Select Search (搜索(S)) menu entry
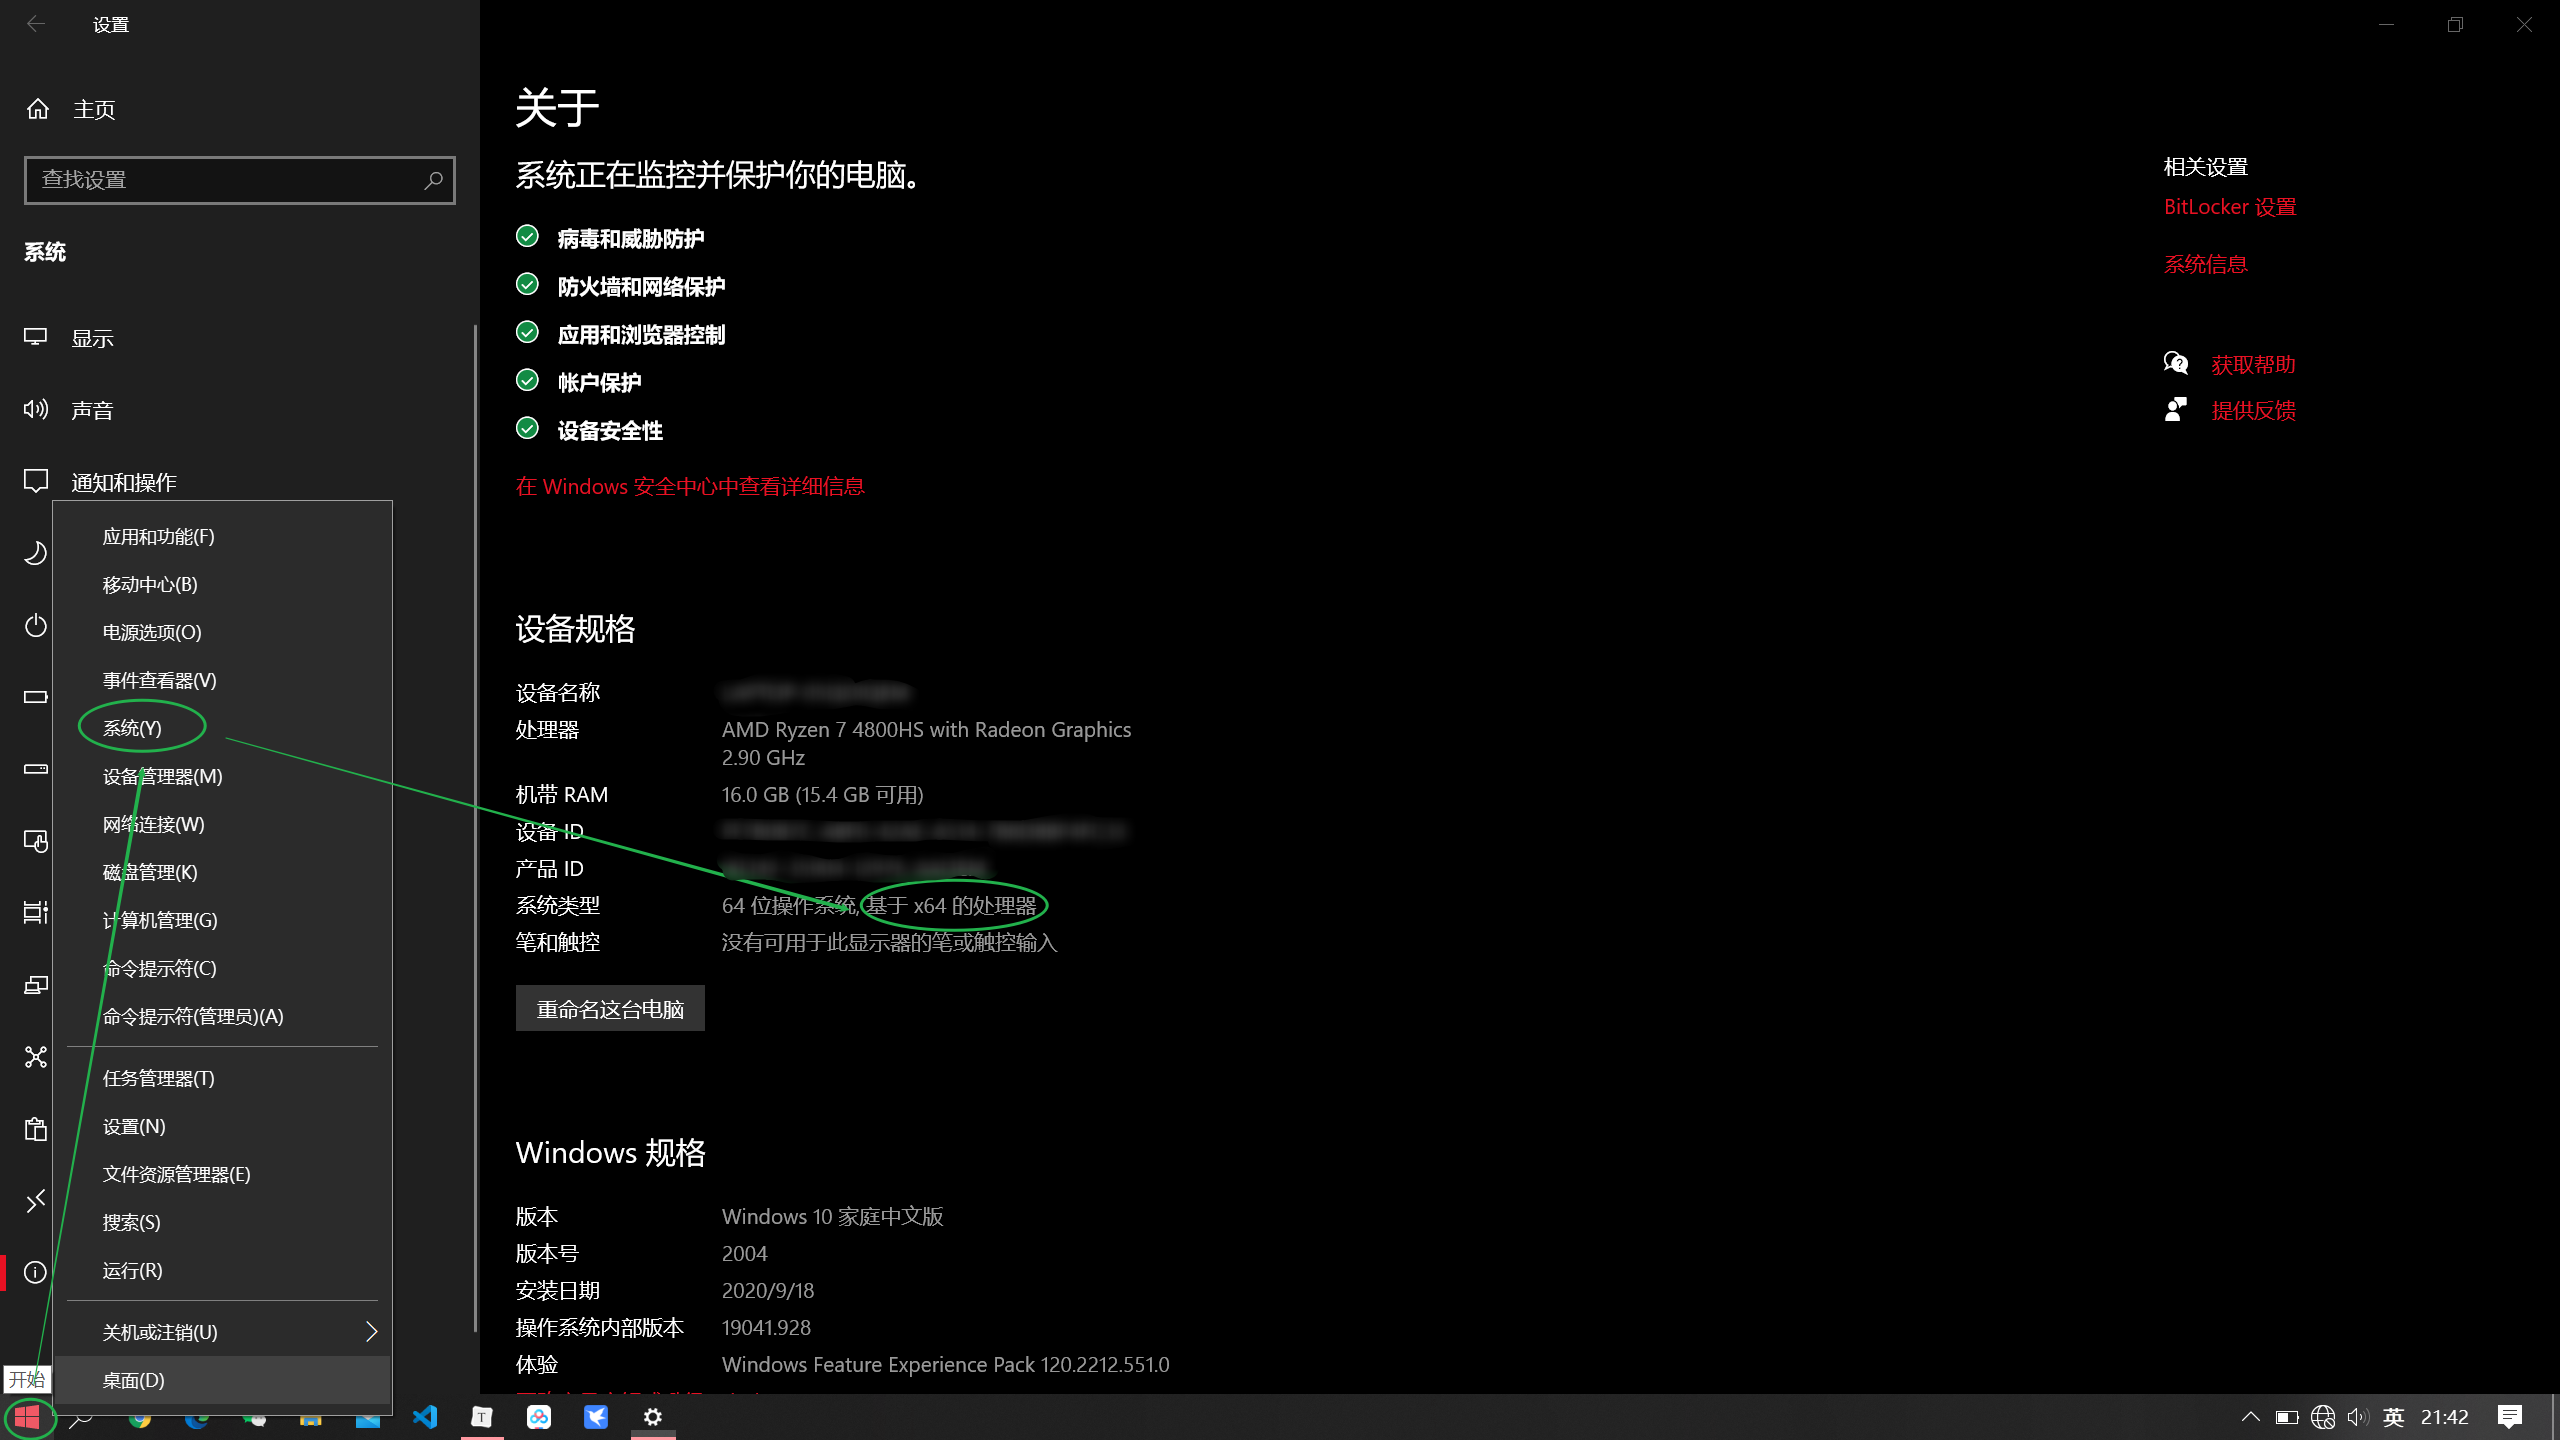2560x1440 pixels. (222, 1222)
